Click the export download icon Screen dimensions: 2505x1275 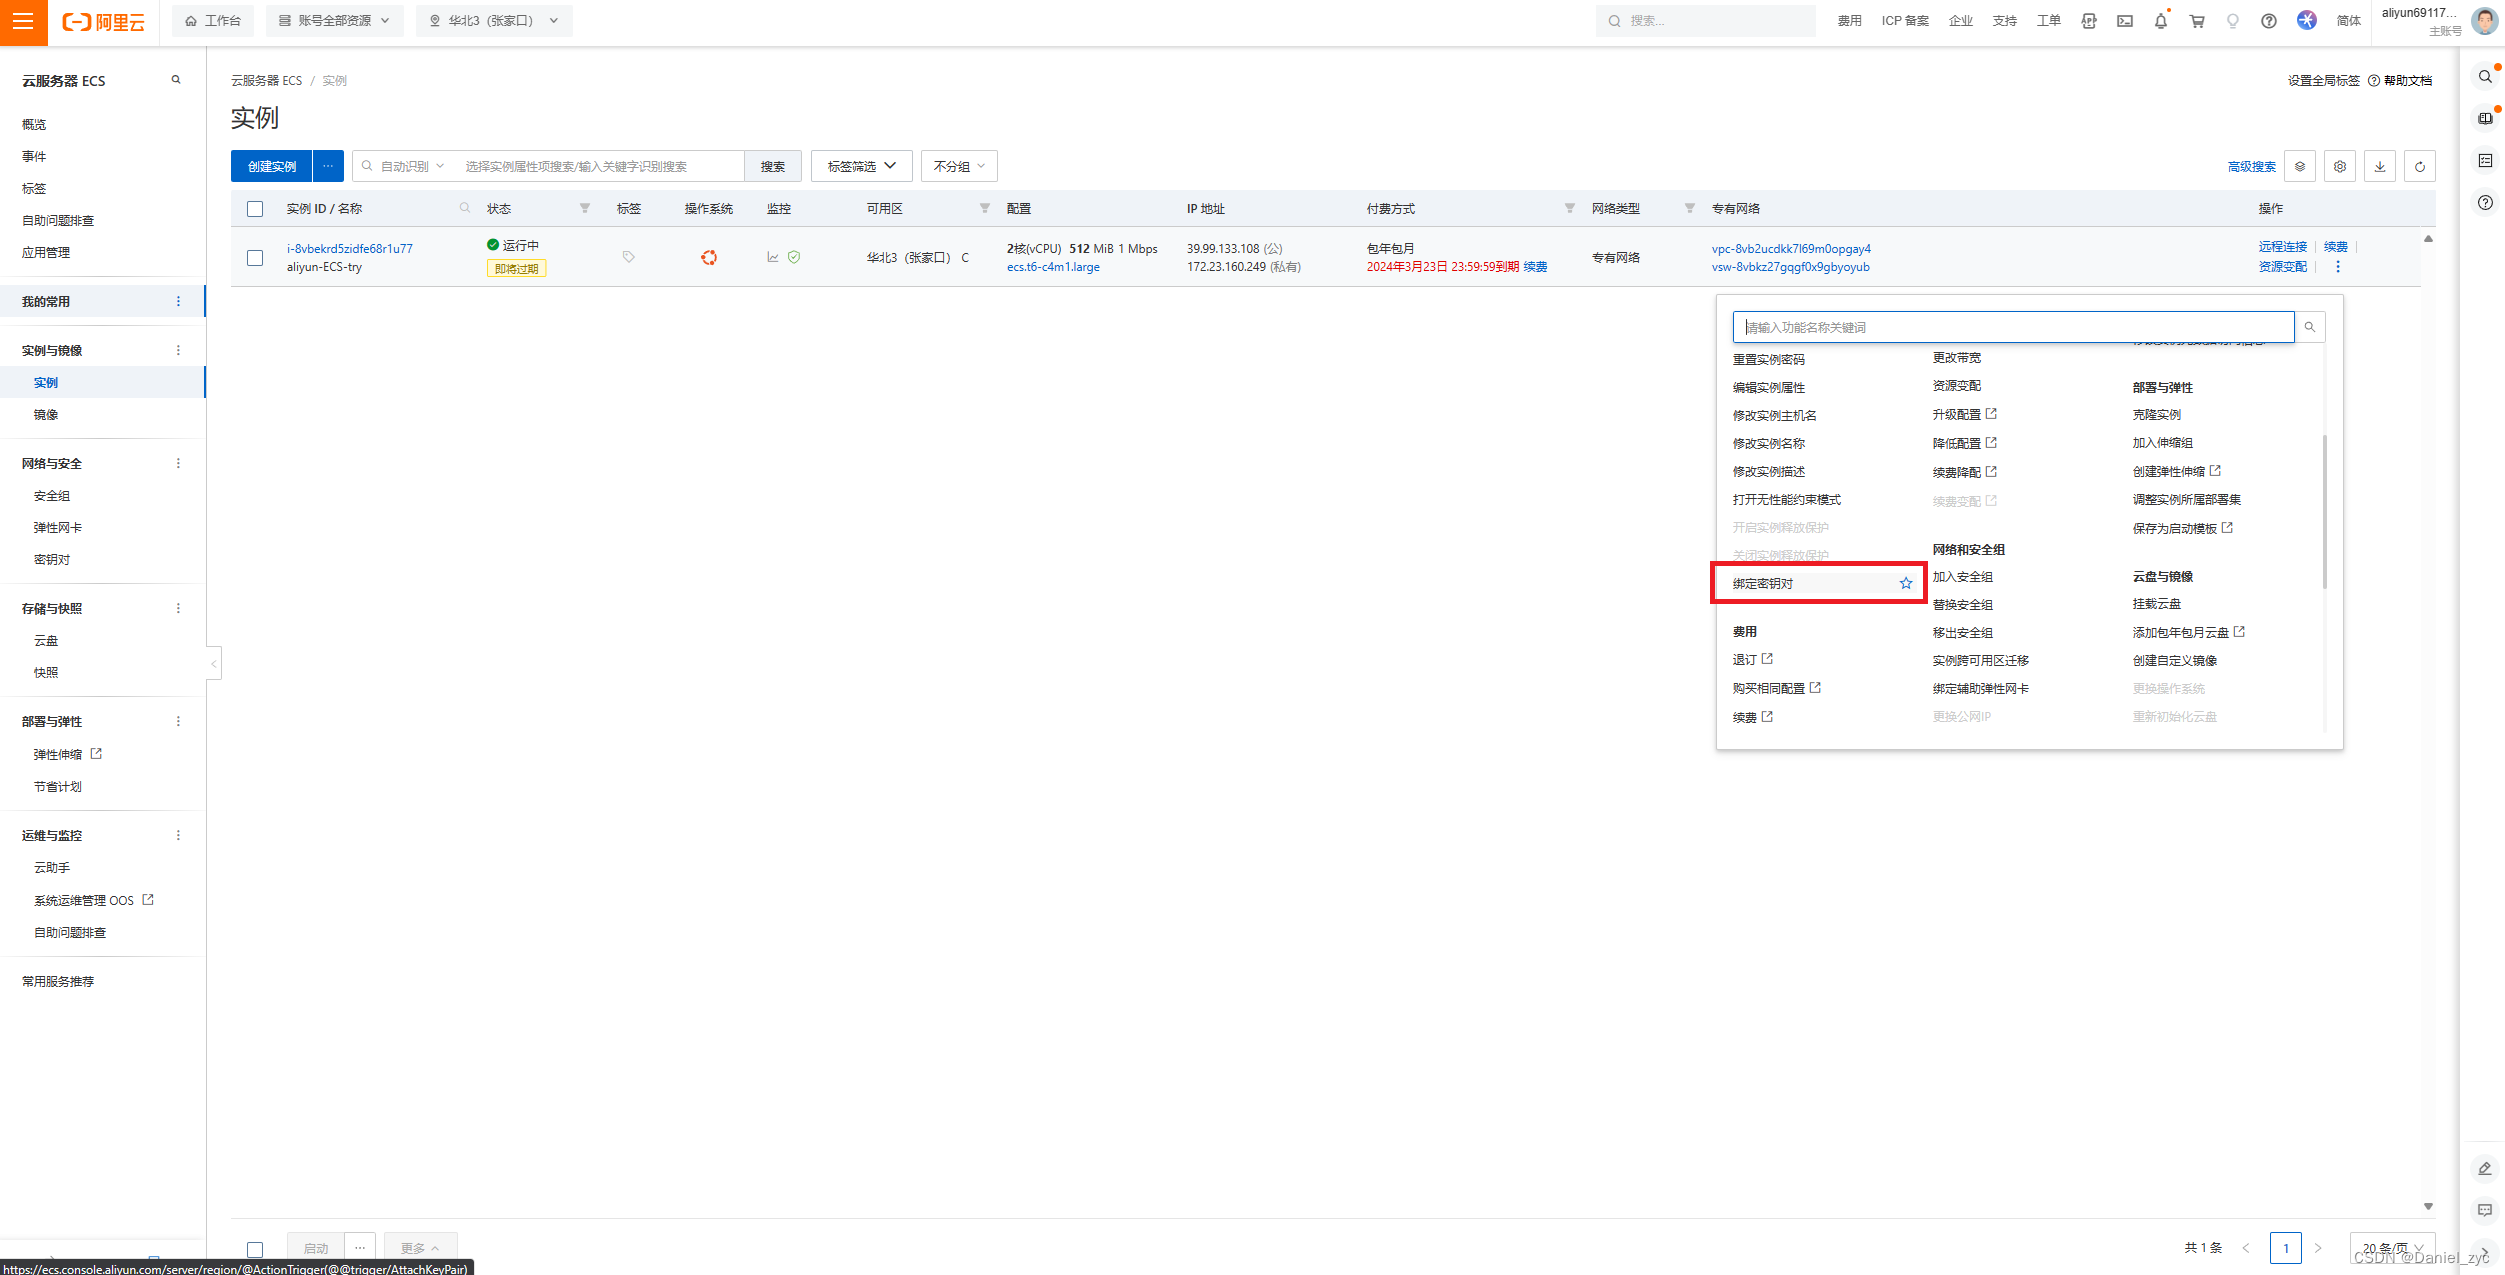[x=2379, y=166]
